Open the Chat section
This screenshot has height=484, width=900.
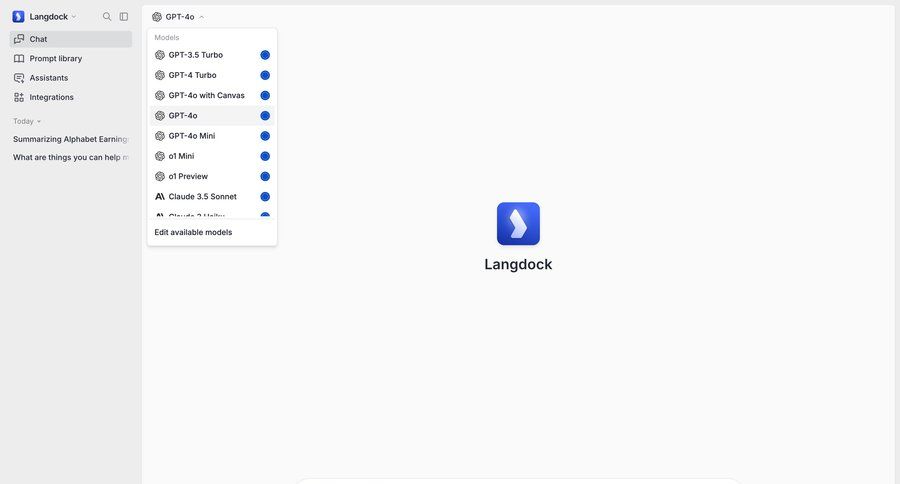click(x=71, y=39)
